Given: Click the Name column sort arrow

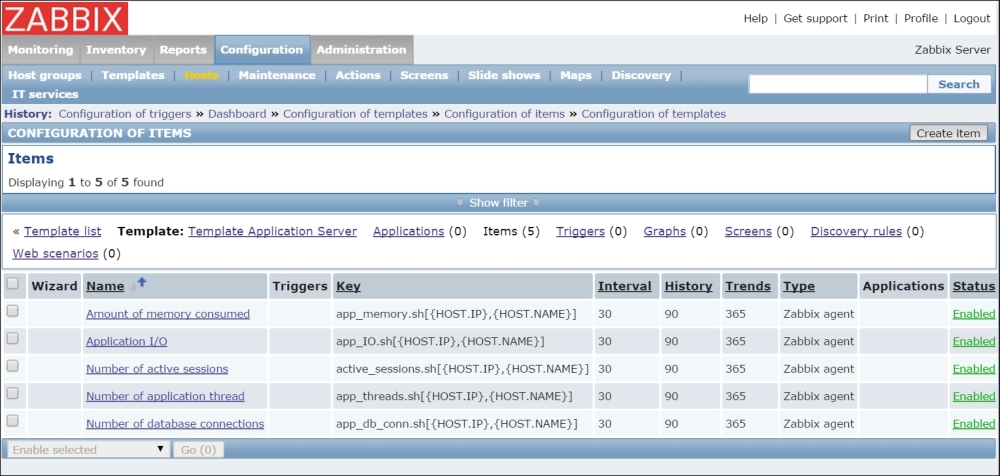Looking at the screenshot, I should [141, 284].
